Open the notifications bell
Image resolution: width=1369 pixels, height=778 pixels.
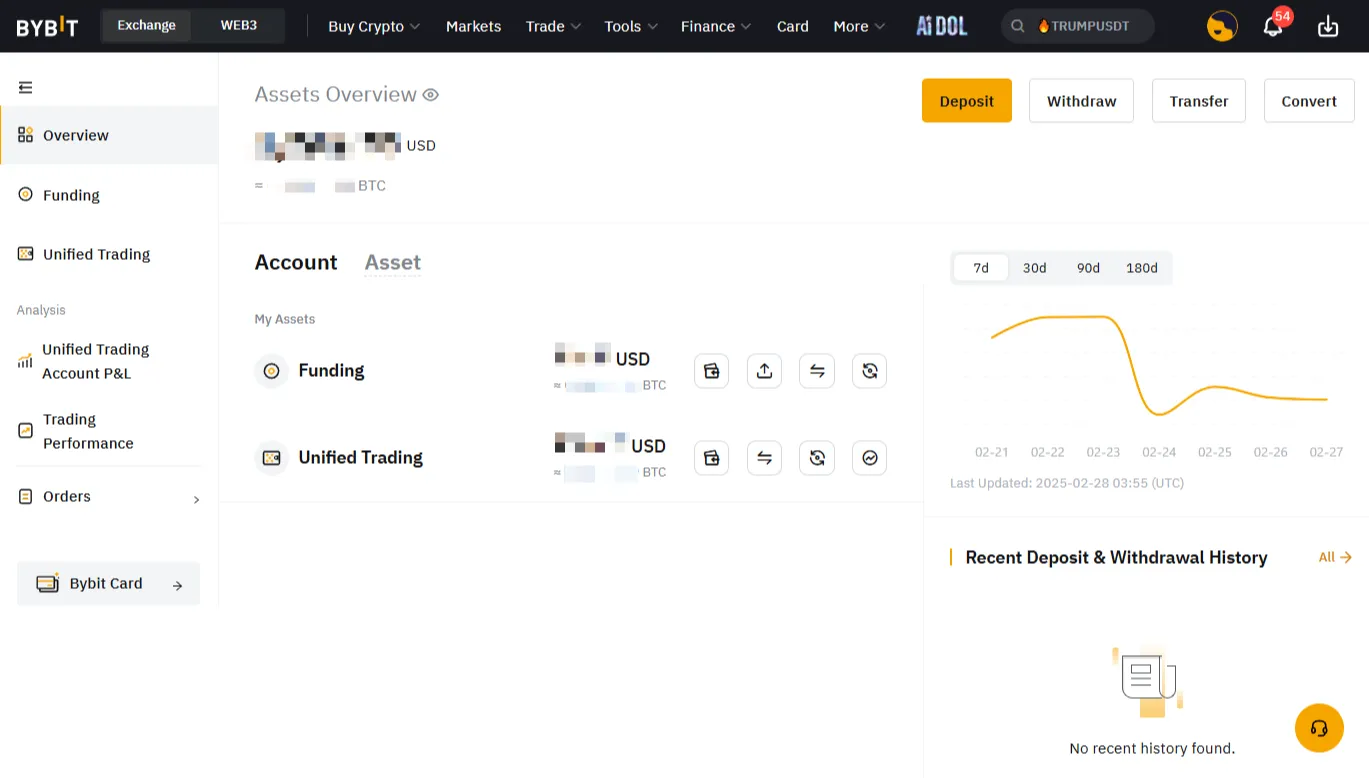coord(1273,26)
